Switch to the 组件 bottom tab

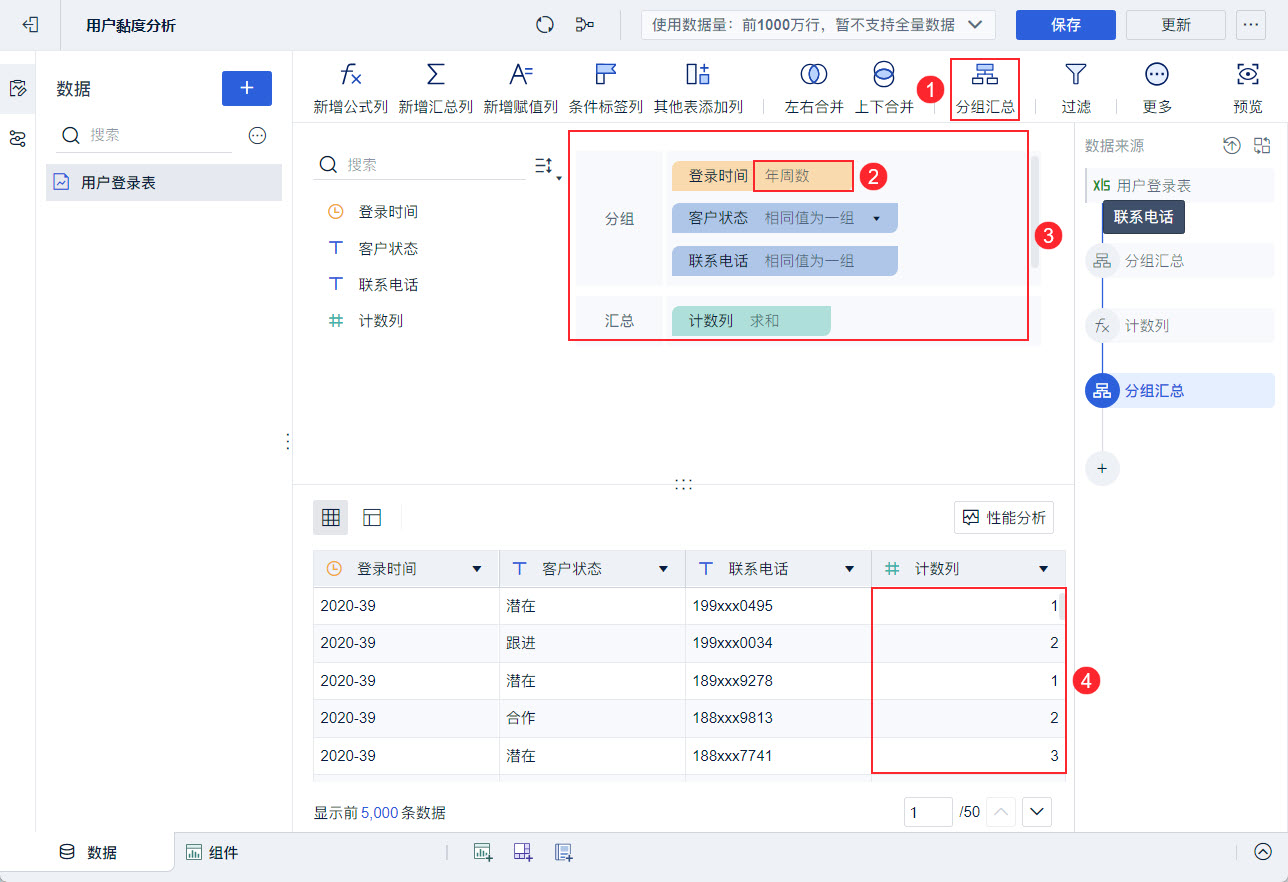coord(212,853)
